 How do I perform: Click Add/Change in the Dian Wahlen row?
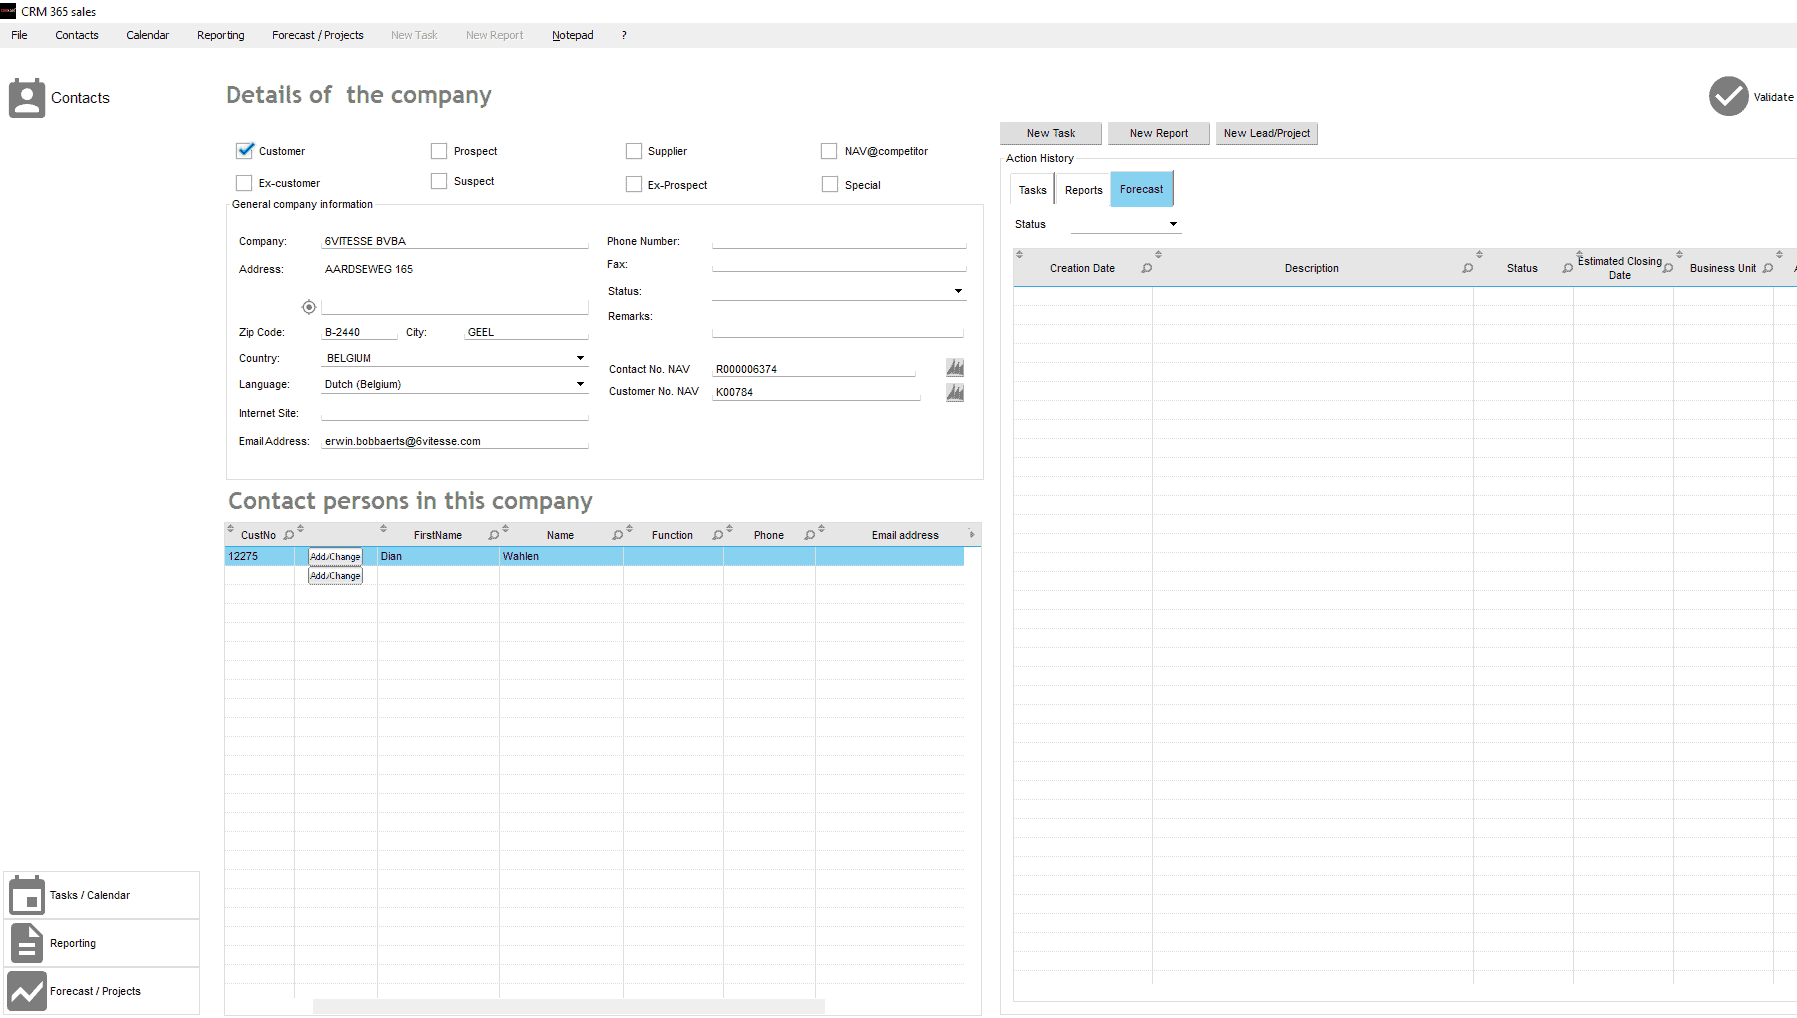pos(335,557)
